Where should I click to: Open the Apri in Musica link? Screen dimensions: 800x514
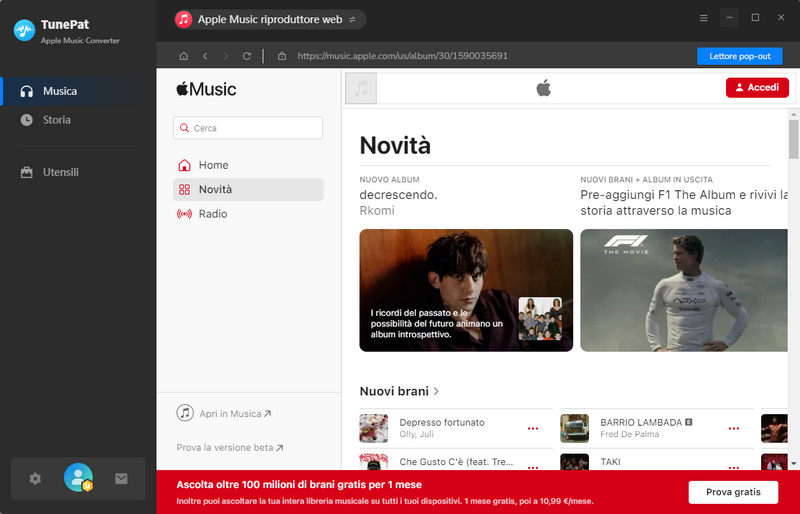[x=224, y=413]
